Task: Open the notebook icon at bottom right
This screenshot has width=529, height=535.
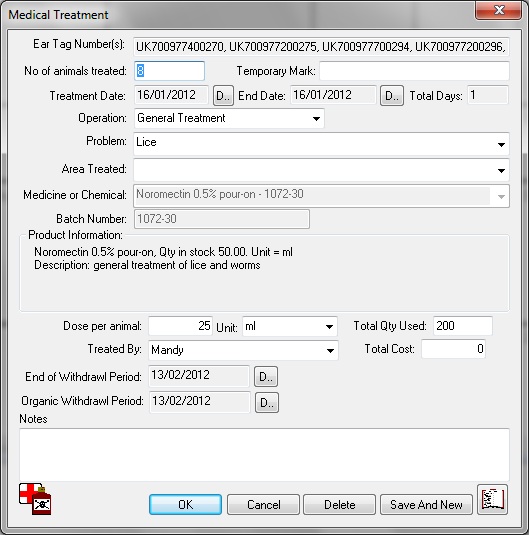Action: point(492,500)
